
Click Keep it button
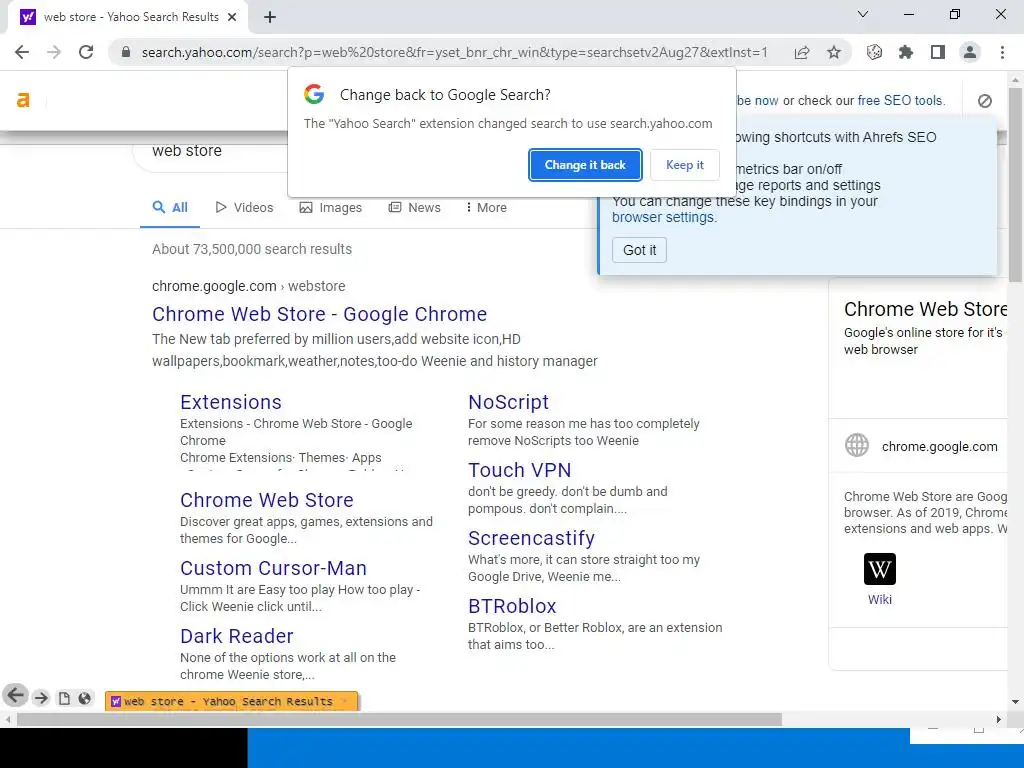tap(684, 165)
